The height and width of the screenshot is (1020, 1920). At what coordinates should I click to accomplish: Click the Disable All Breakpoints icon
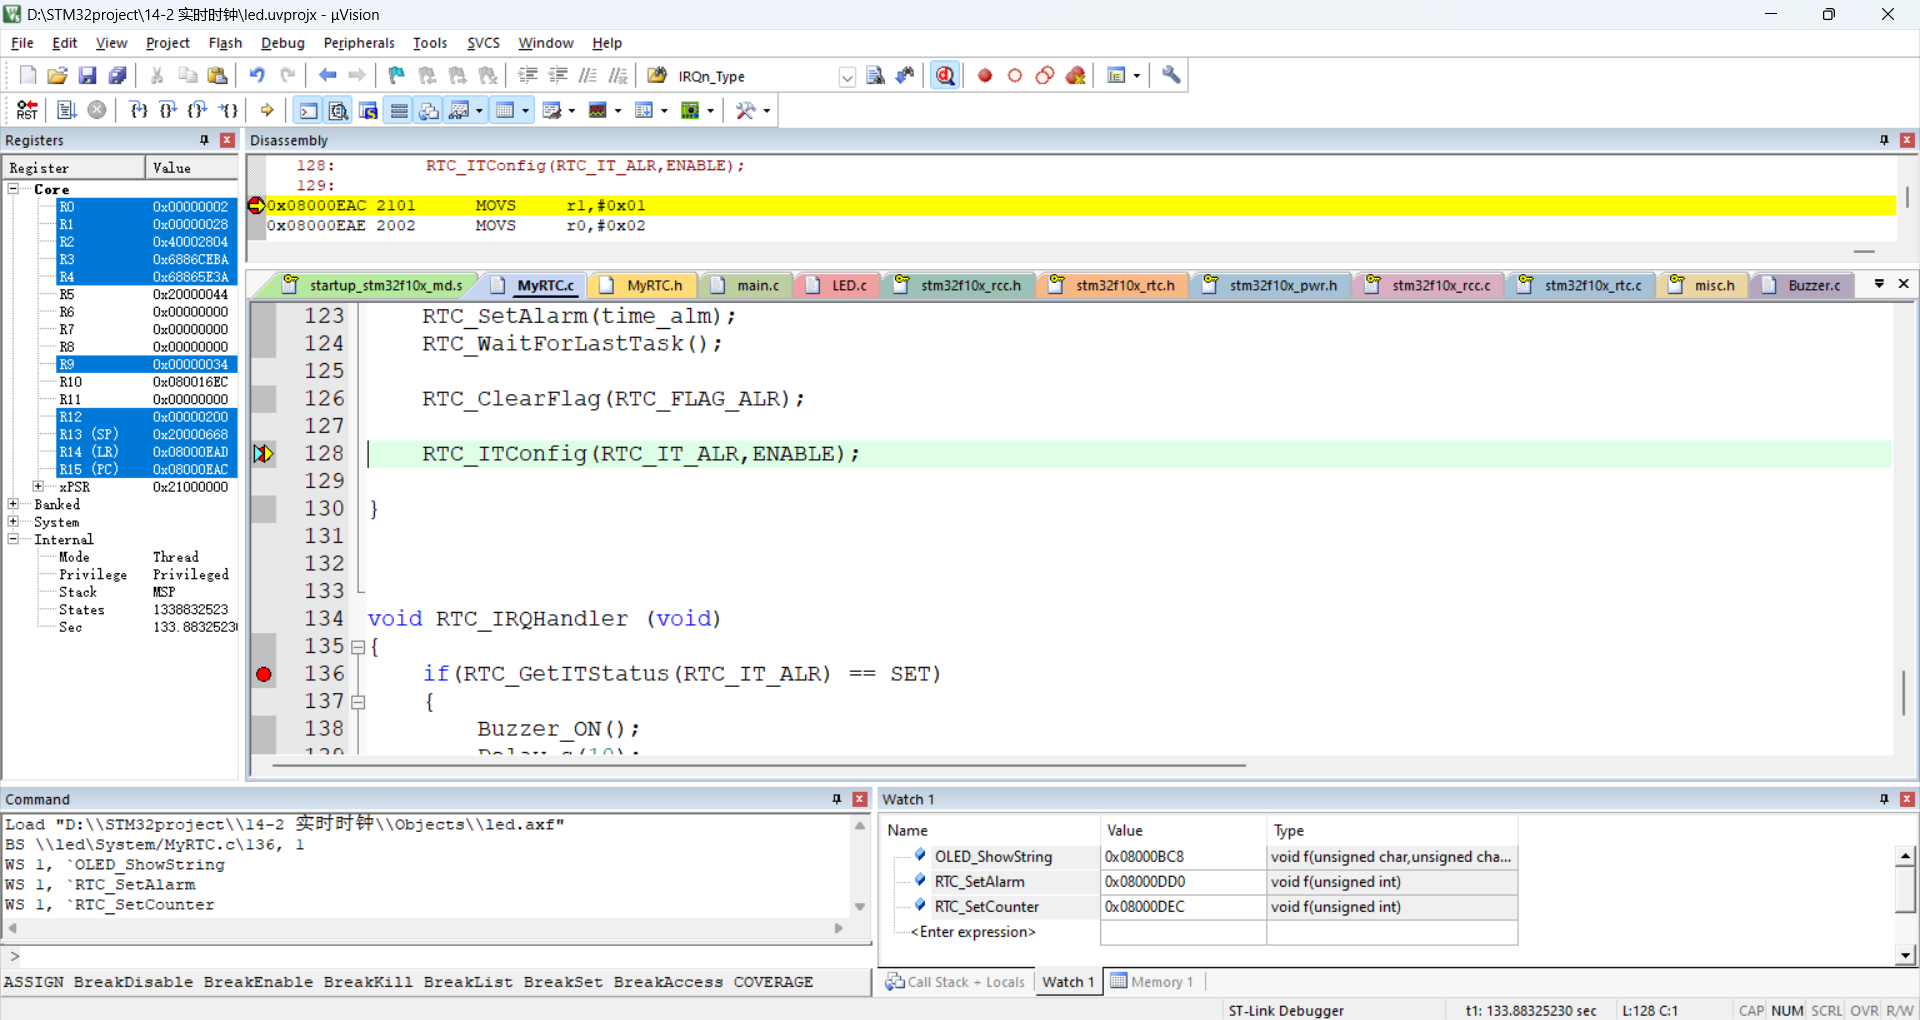coord(1045,75)
